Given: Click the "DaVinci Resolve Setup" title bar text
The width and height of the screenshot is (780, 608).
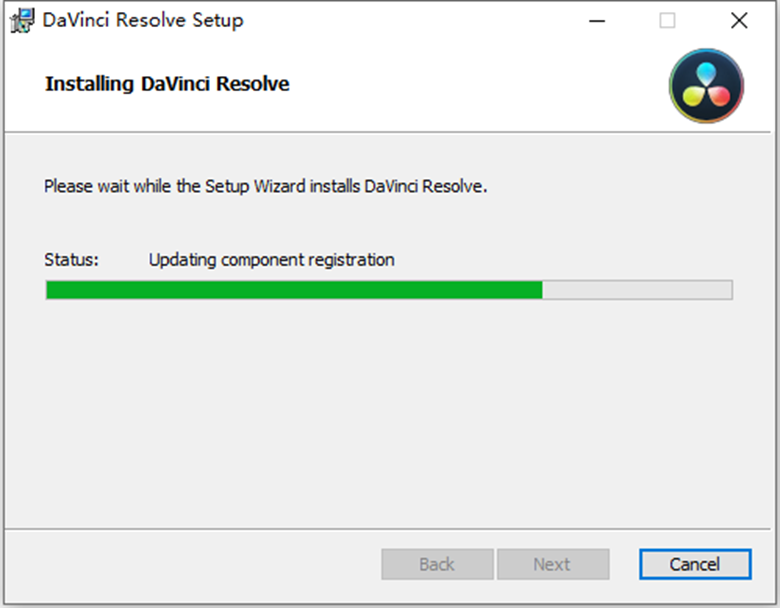Looking at the screenshot, I should [143, 20].
